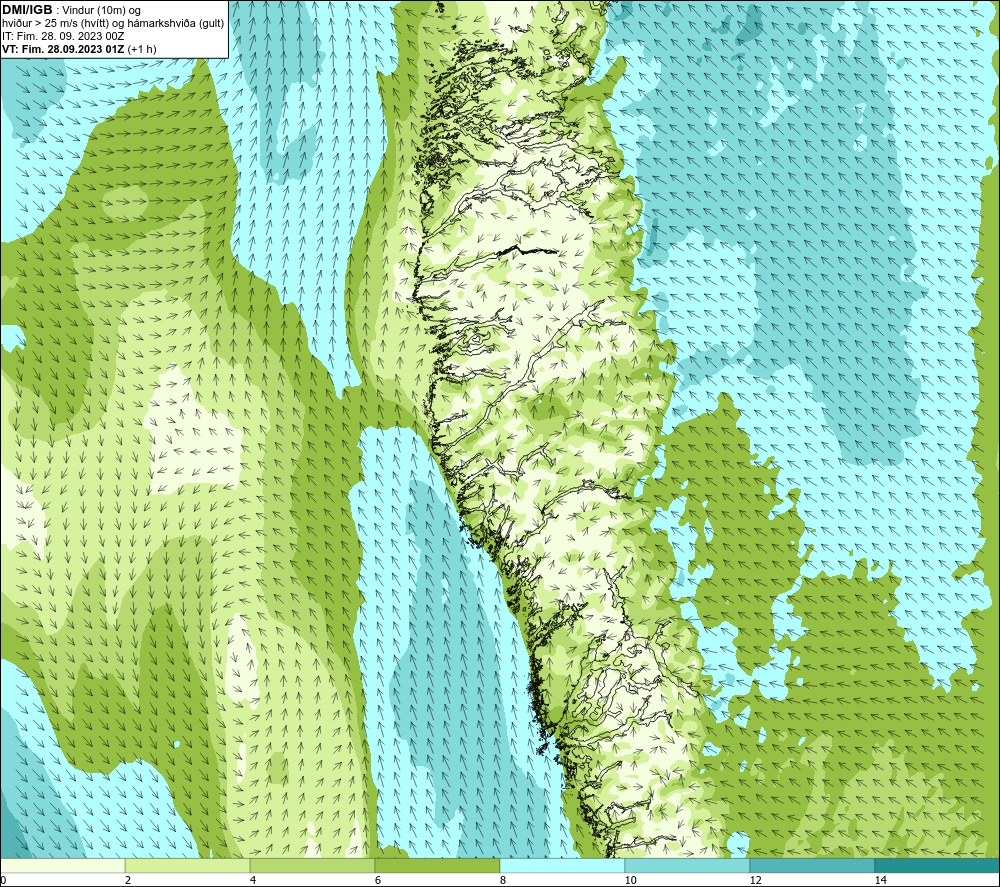Click the legend scale label '2'
Image resolution: width=1000 pixels, height=887 pixels.
[128, 880]
